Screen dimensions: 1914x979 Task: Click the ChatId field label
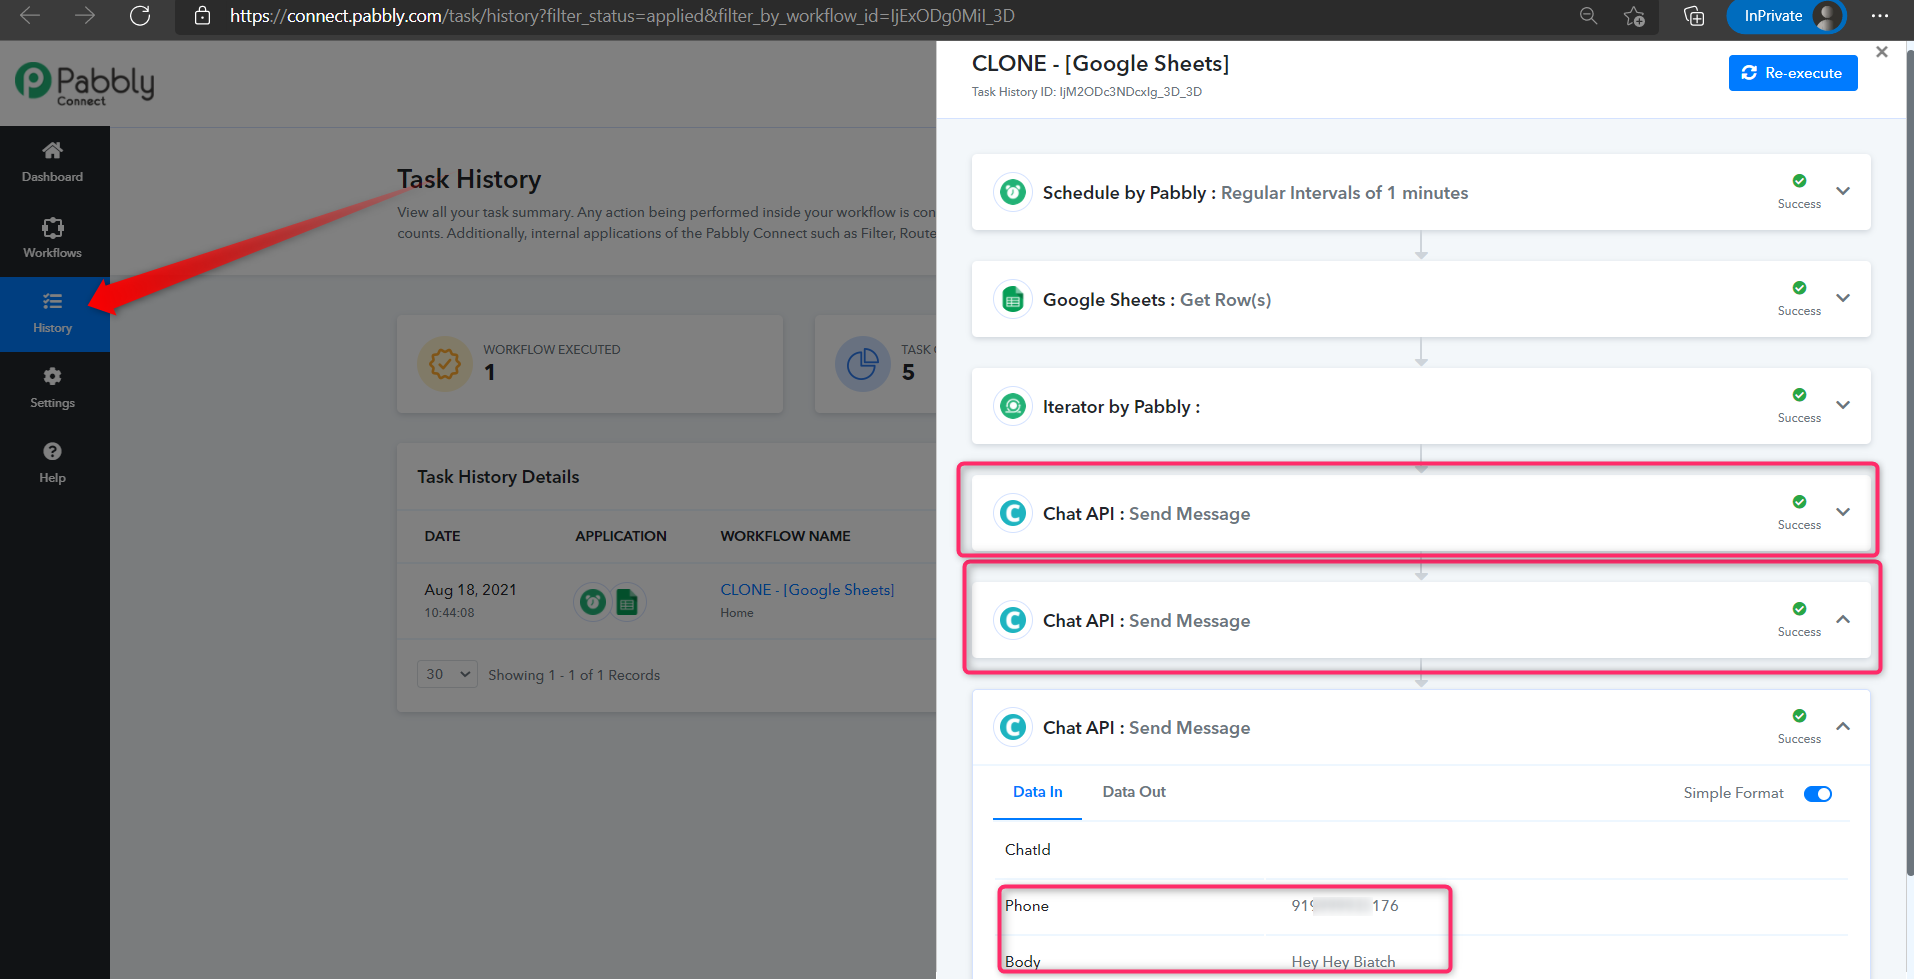(1028, 850)
